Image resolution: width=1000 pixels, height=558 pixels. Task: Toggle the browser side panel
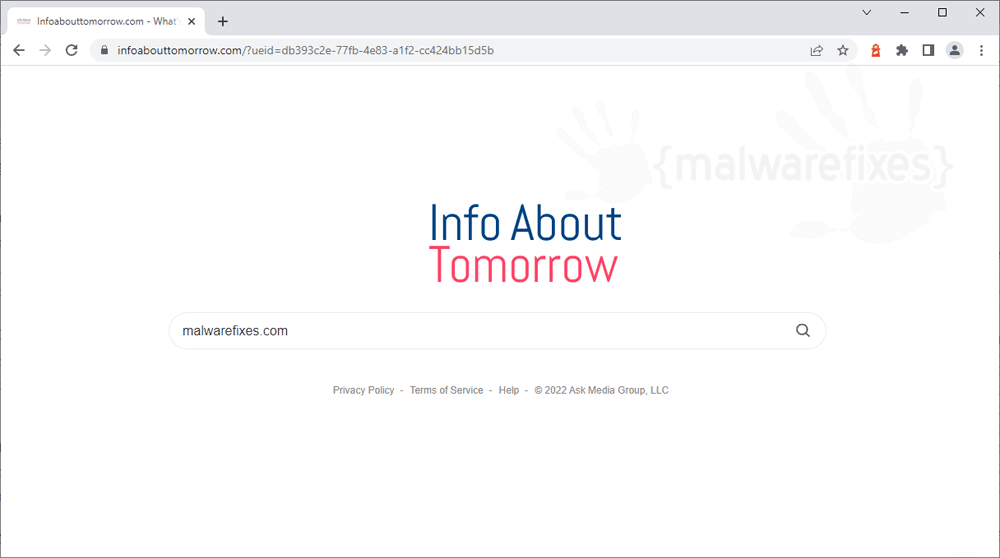(x=928, y=50)
